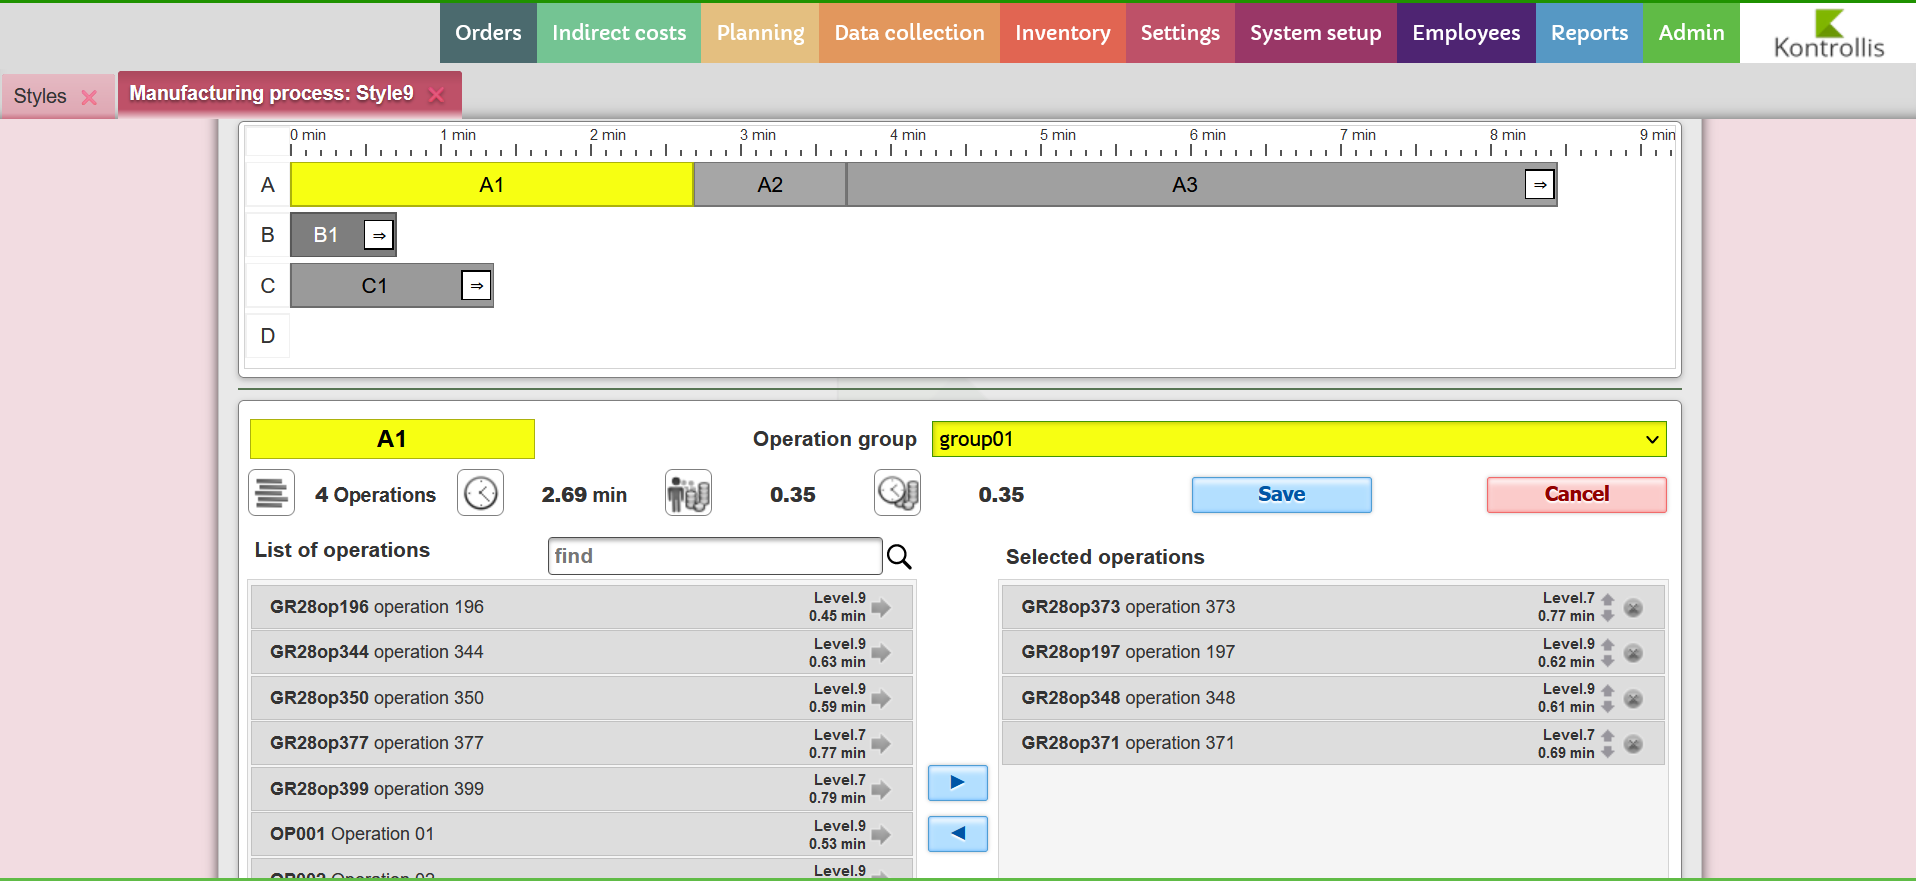1916x881 pixels.
Task: Click the move-right arrow button
Action: click(x=957, y=783)
